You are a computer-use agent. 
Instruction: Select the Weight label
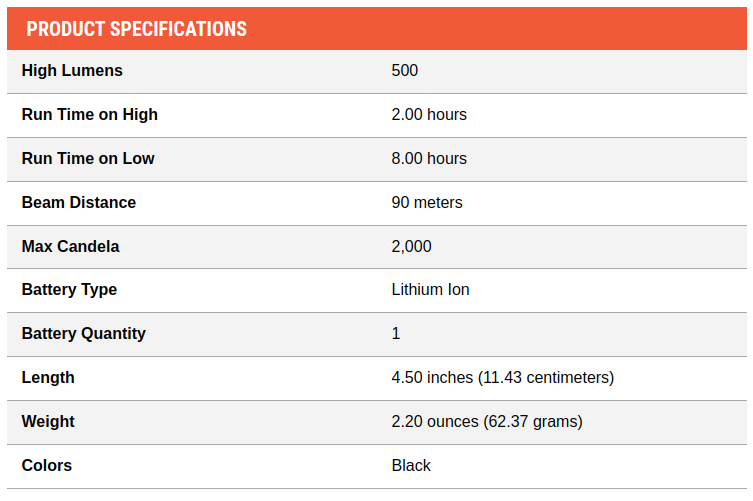coord(48,422)
